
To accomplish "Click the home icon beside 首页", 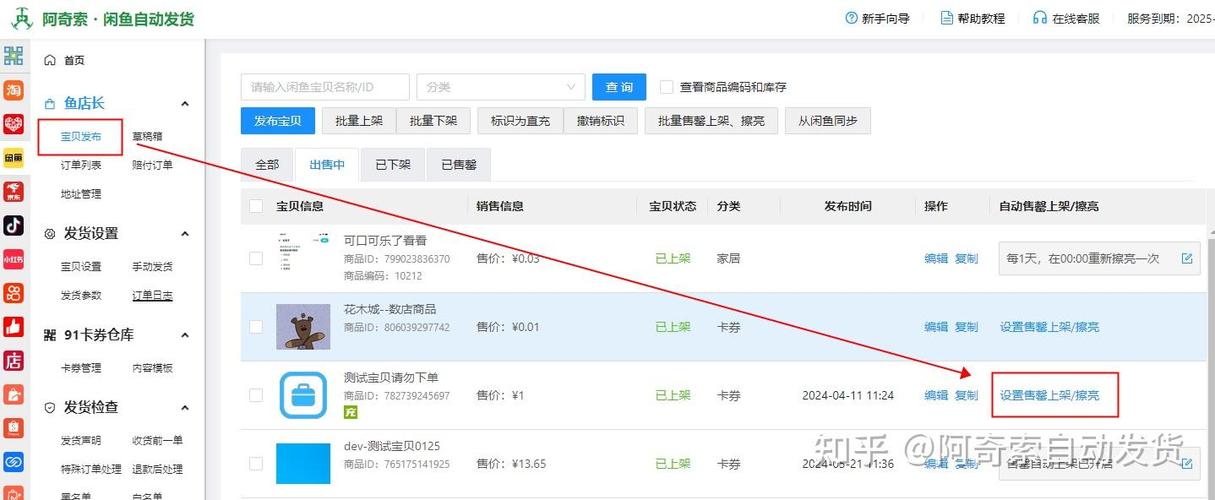I will pos(50,60).
